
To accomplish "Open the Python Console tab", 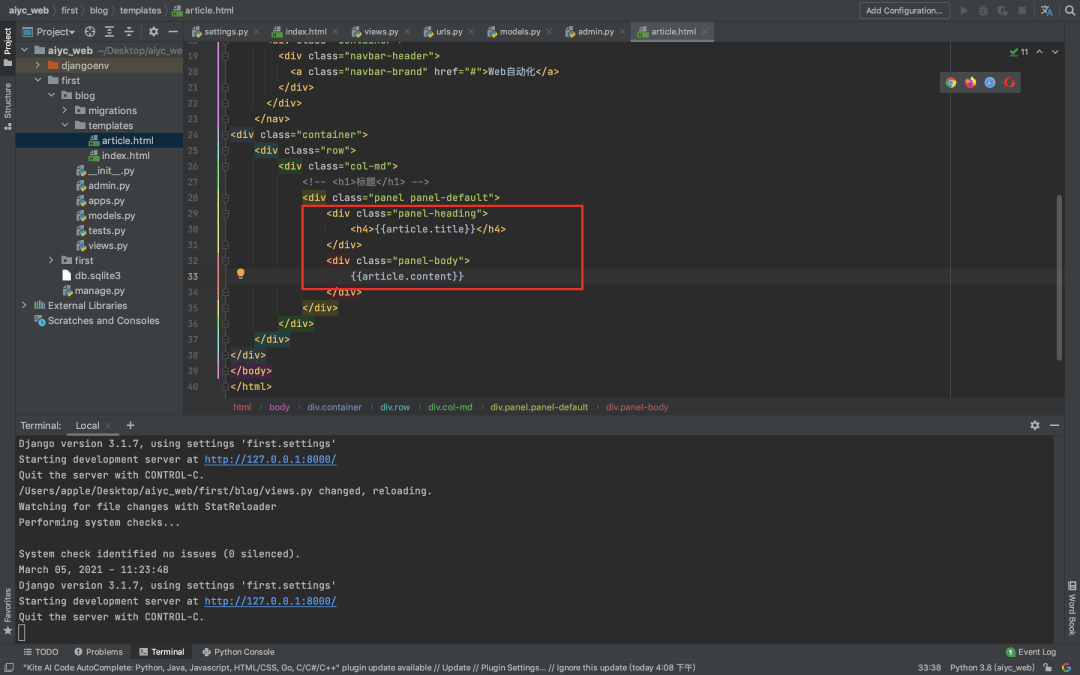I will pyautogui.click(x=237, y=652).
